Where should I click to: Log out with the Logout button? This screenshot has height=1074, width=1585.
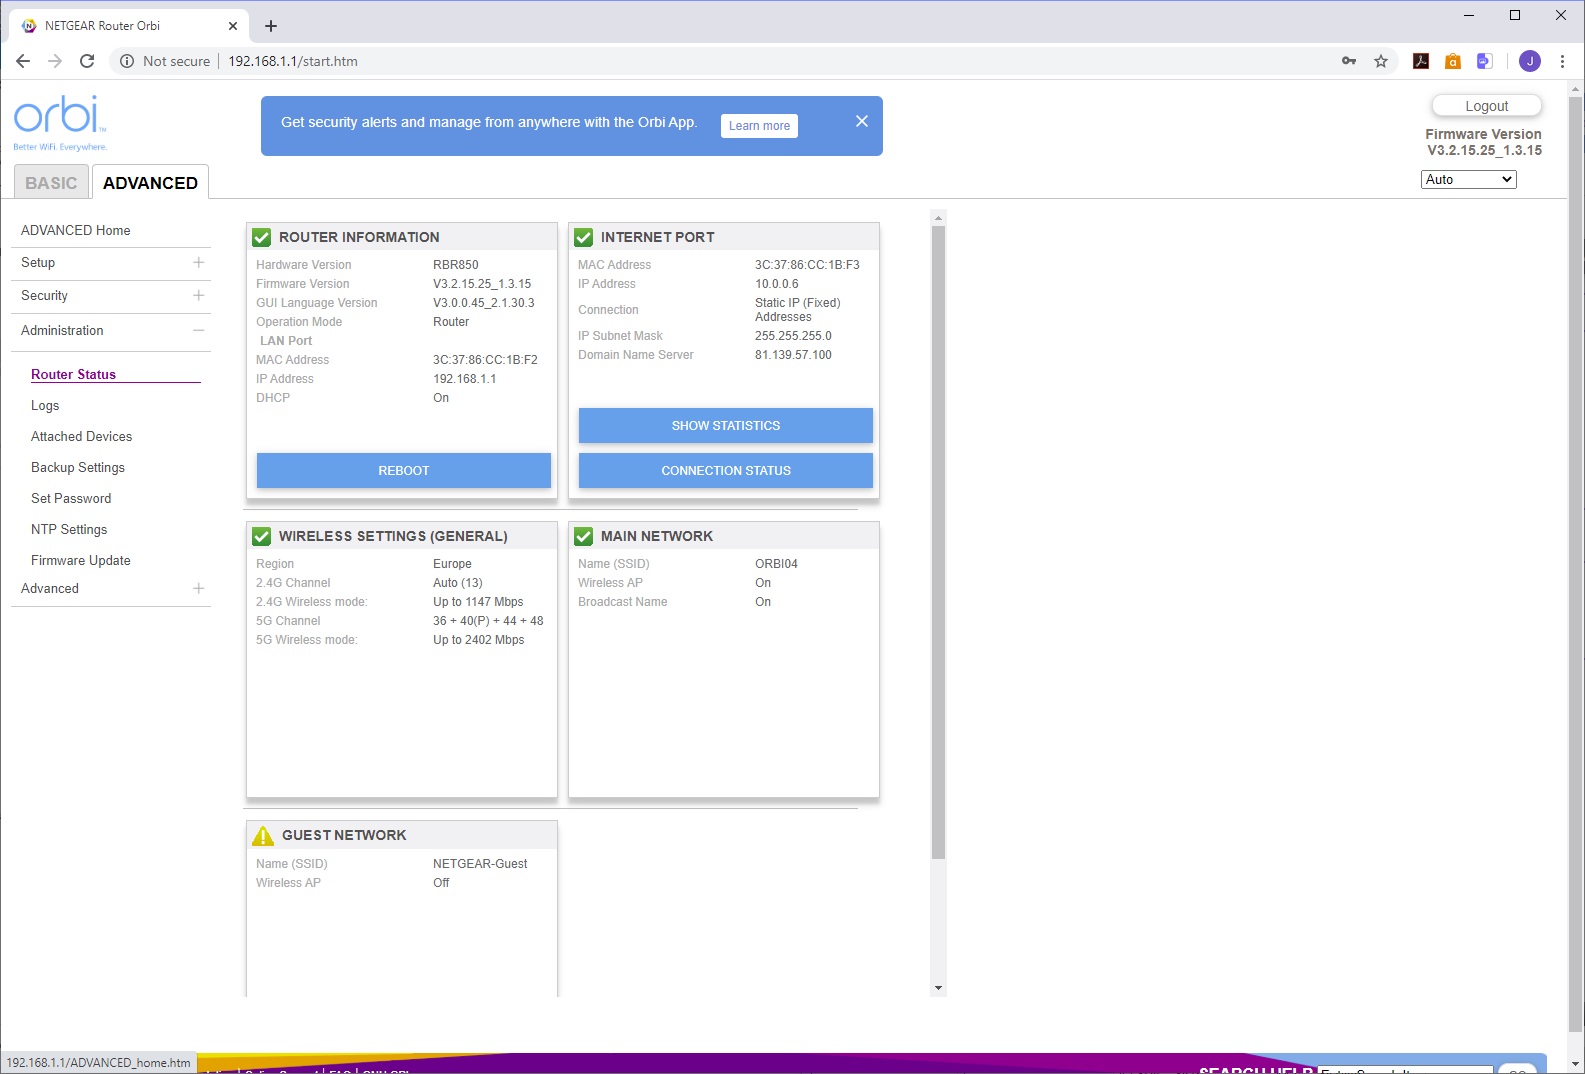pyautogui.click(x=1487, y=106)
